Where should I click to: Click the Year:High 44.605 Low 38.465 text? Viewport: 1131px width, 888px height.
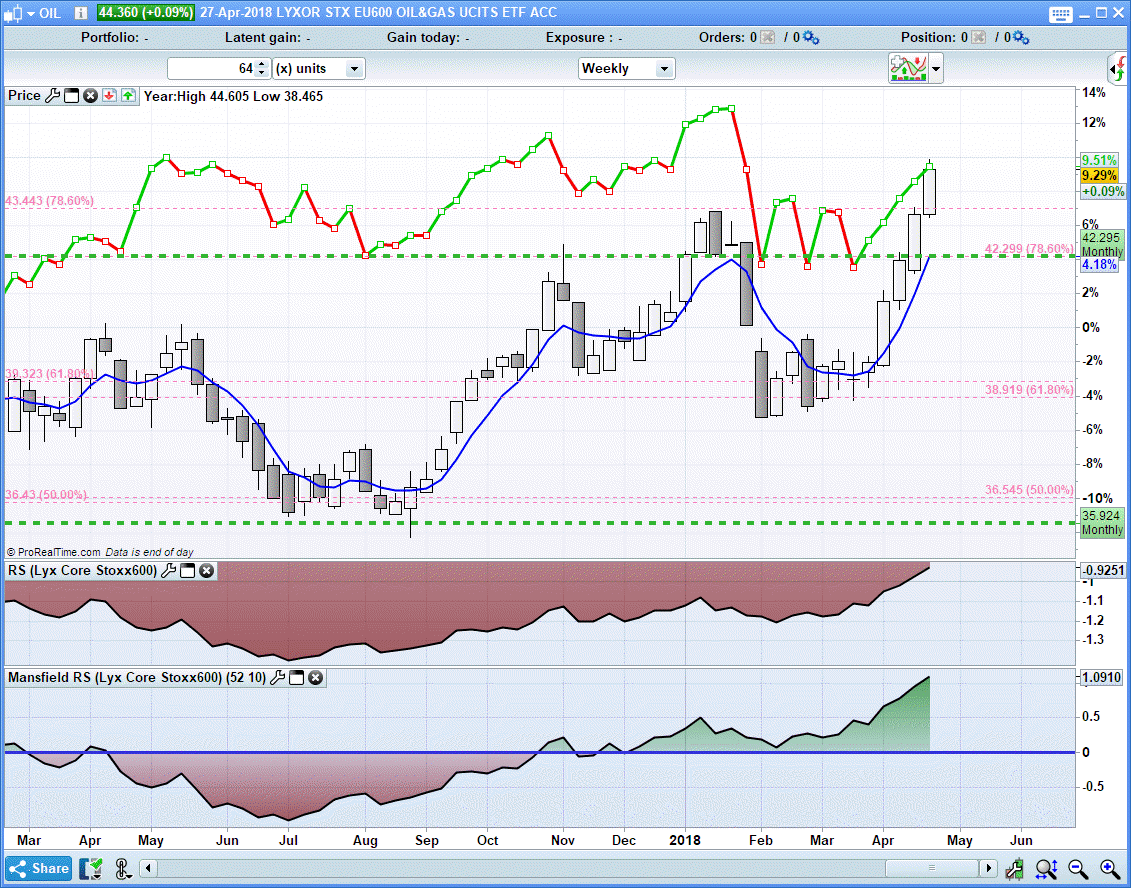(233, 96)
